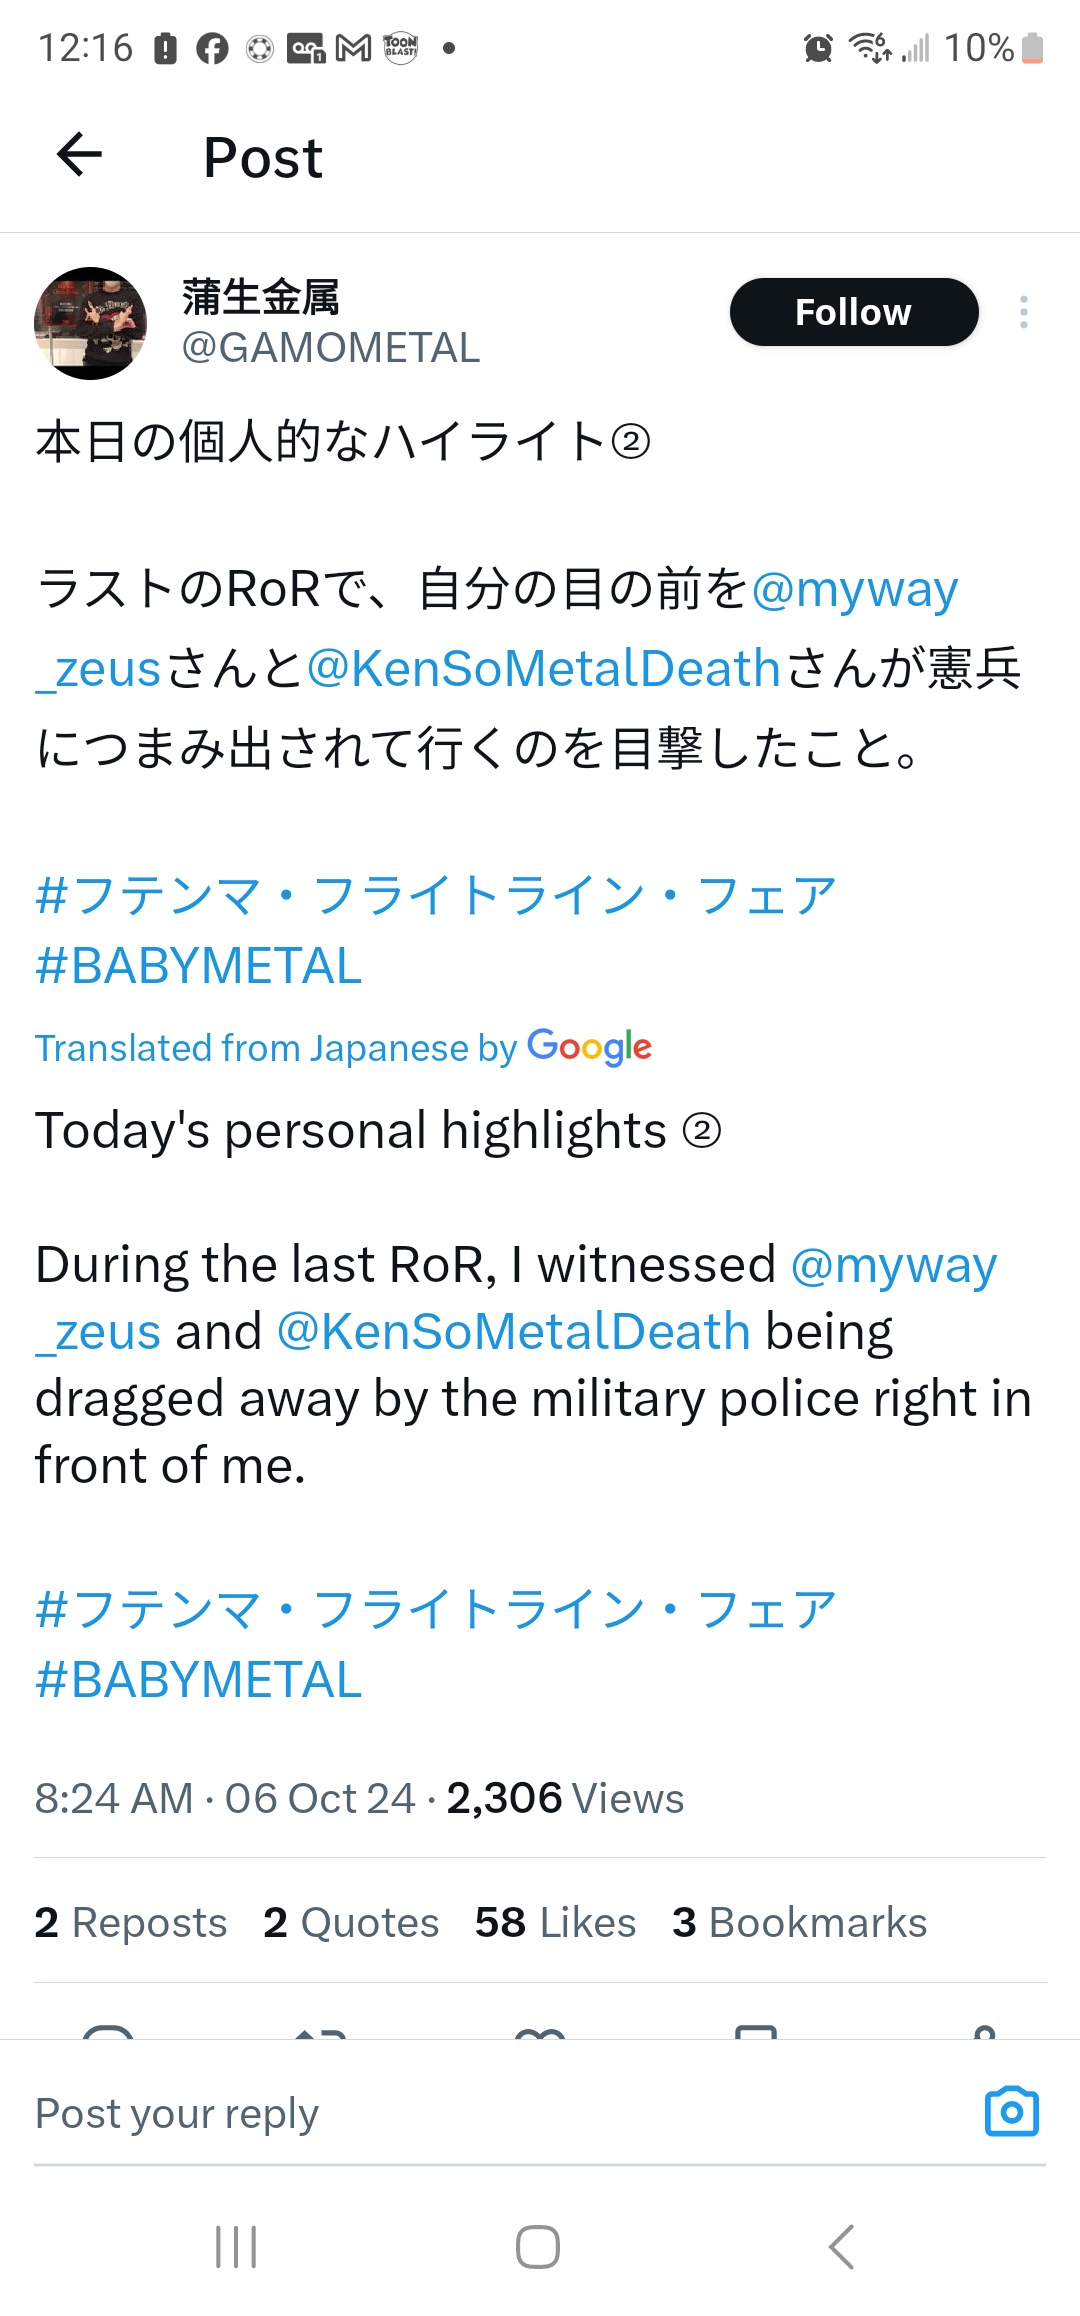Follow the @GAMOMETAL account
The width and height of the screenshot is (1080, 2316).
click(853, 312)
